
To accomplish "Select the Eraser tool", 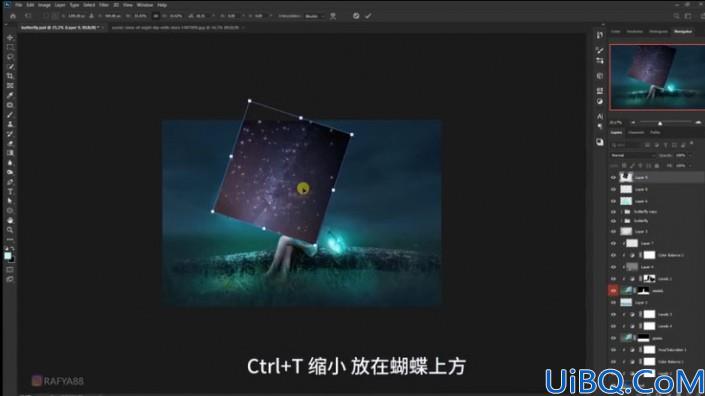I will click(10, 143).
